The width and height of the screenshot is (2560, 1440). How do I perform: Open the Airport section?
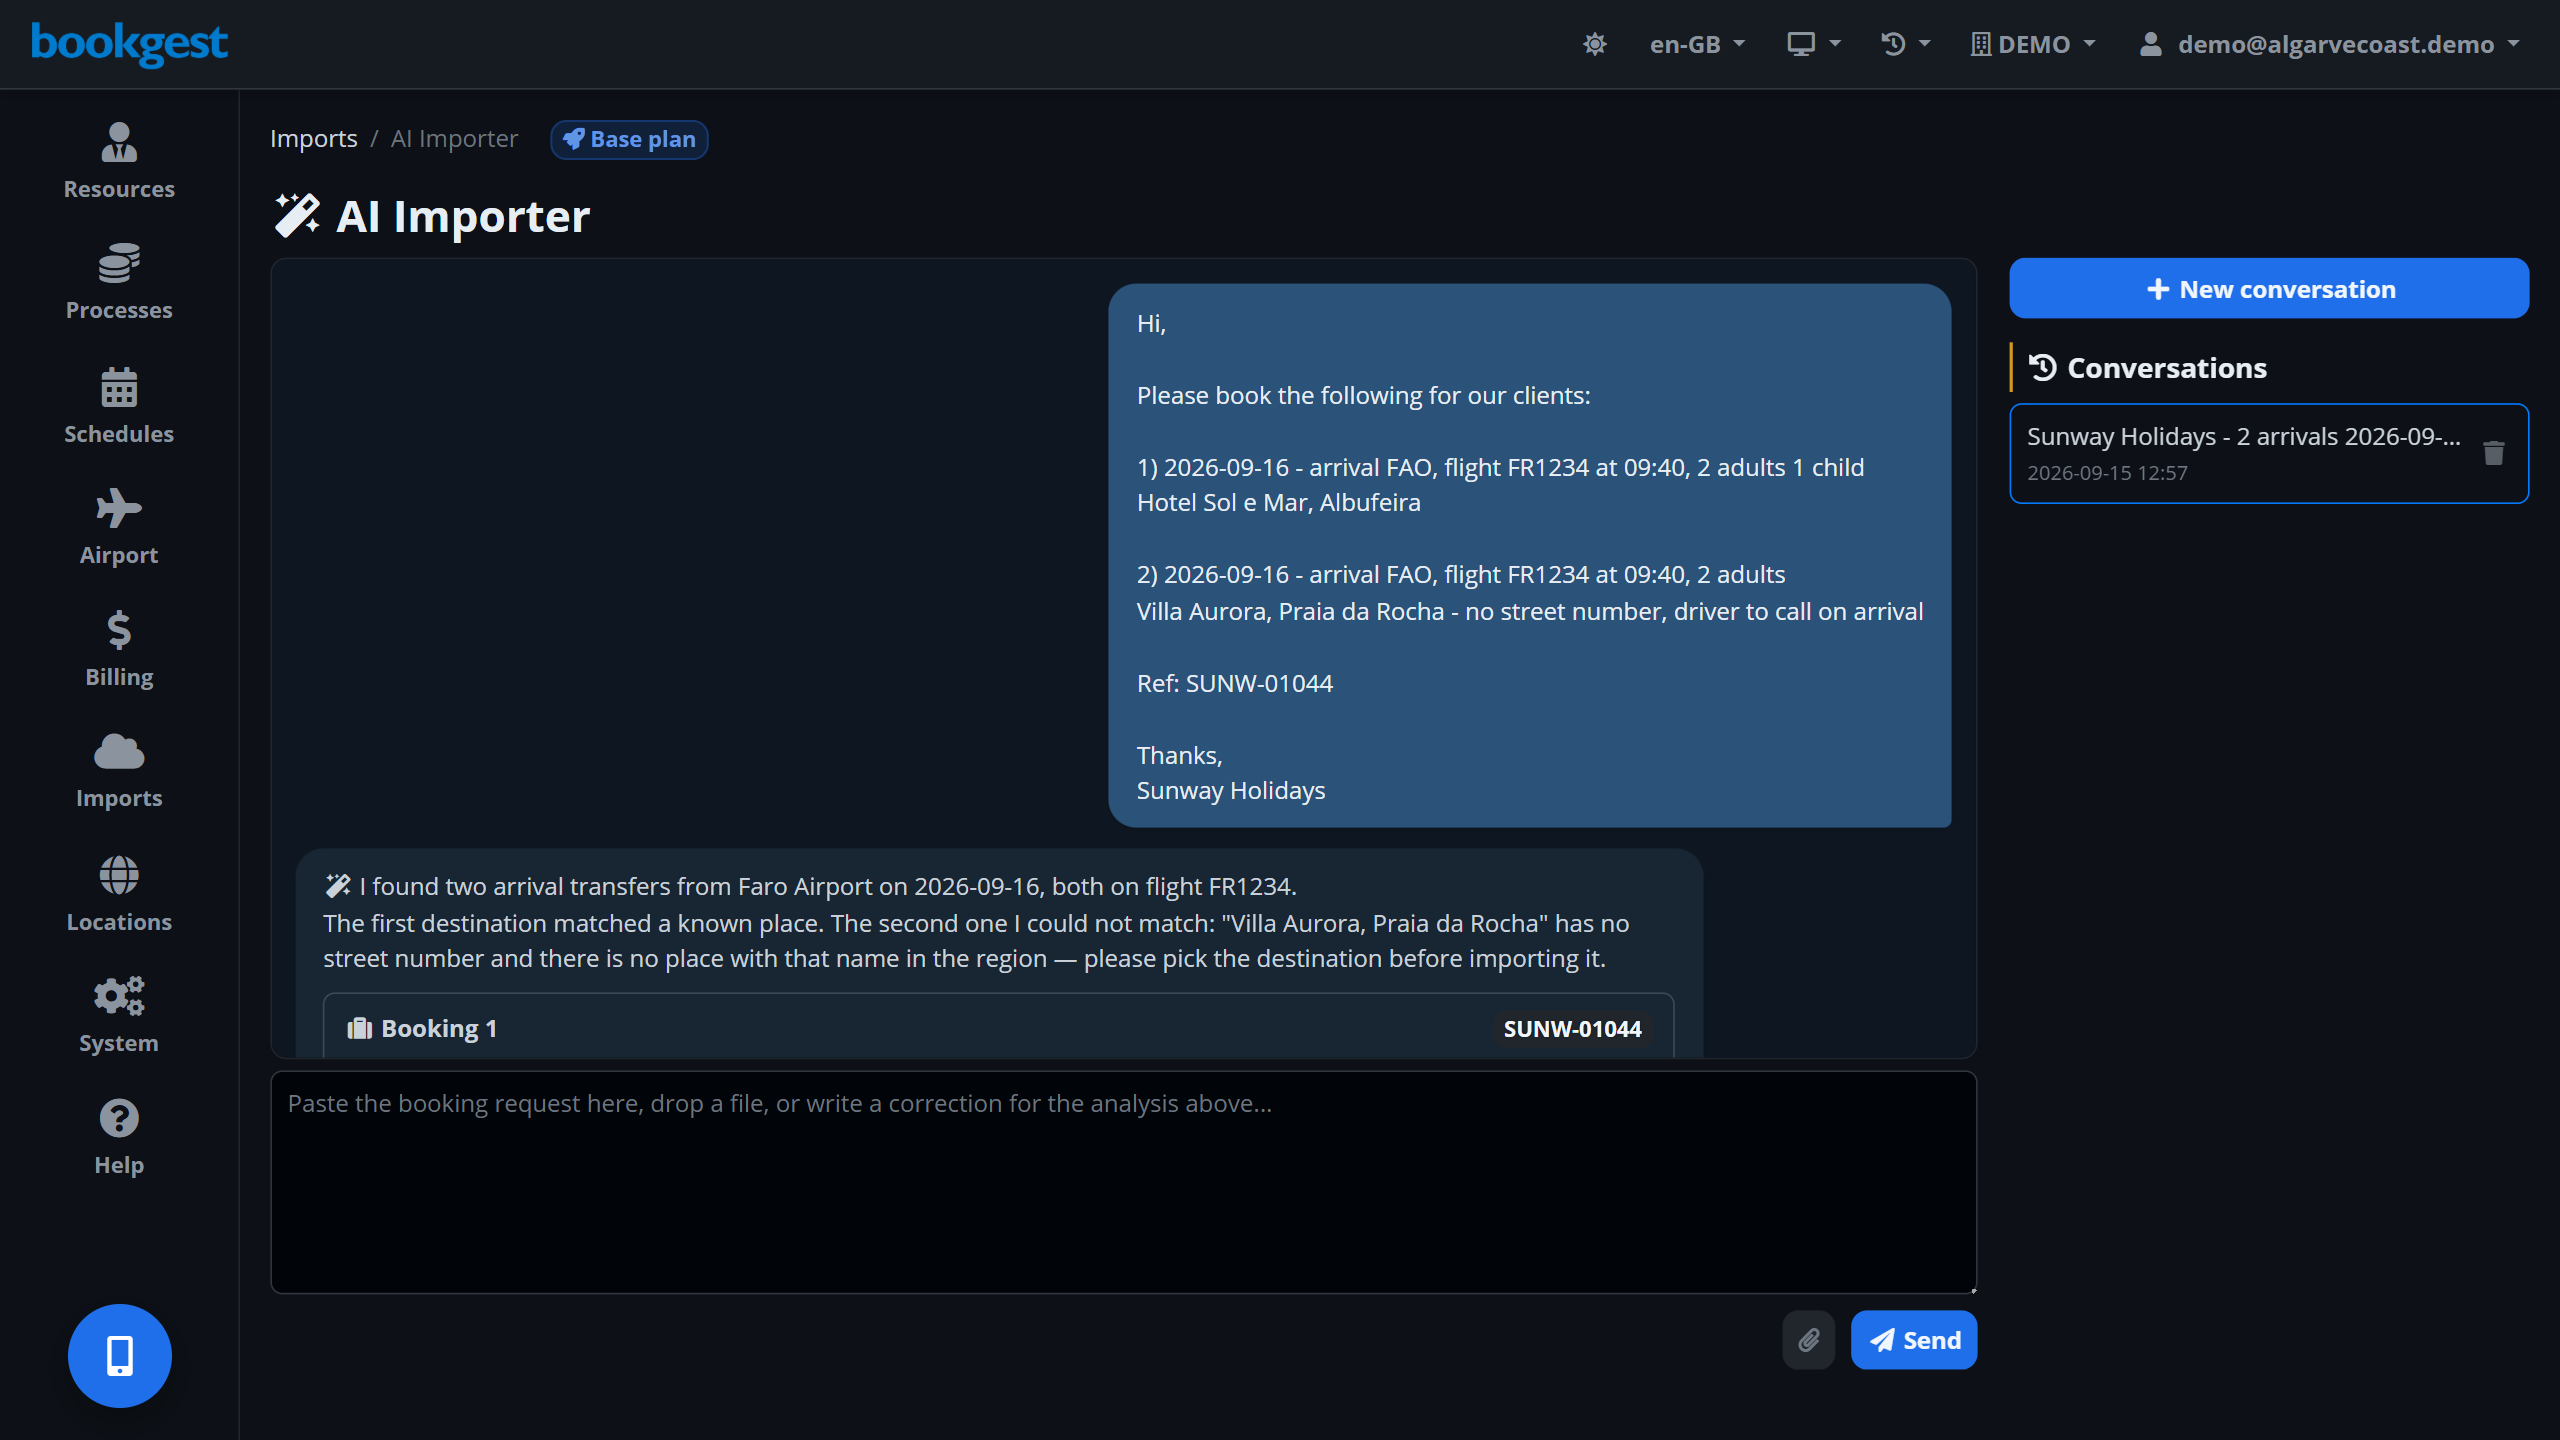pyautogui.click(x=119, y=527)
